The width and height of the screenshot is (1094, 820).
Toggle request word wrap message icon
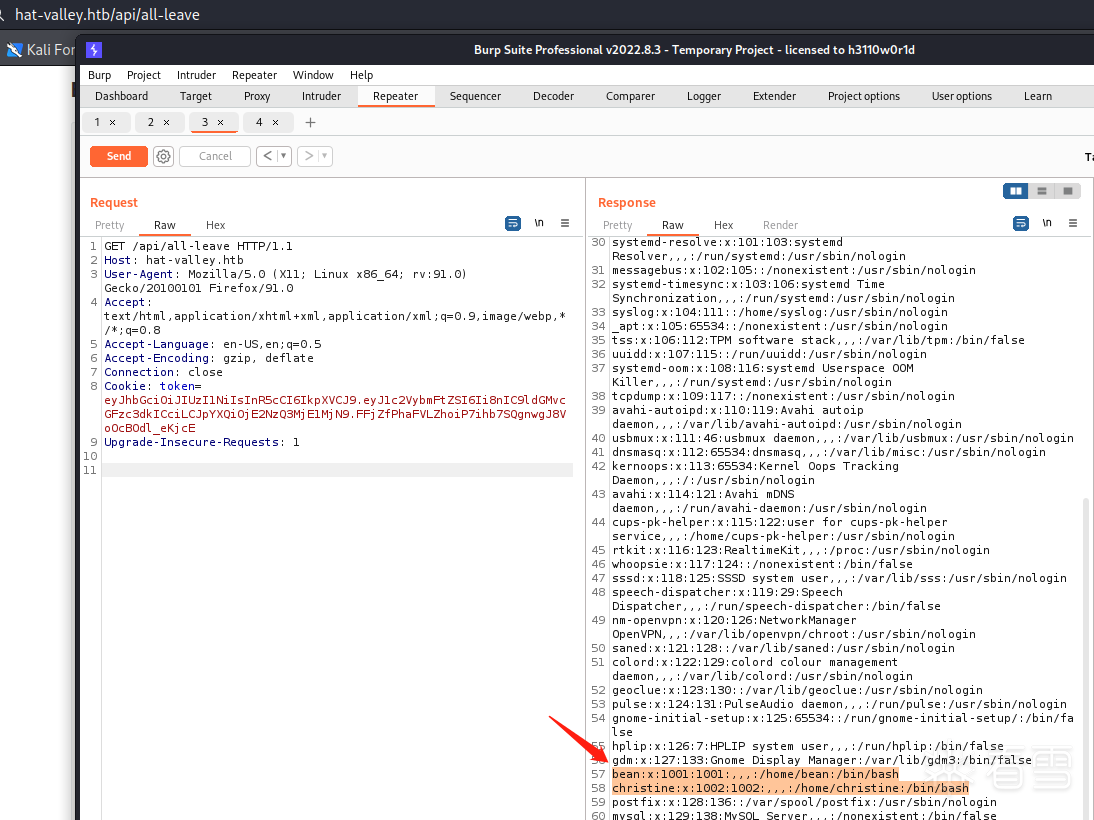pos(513,223)
